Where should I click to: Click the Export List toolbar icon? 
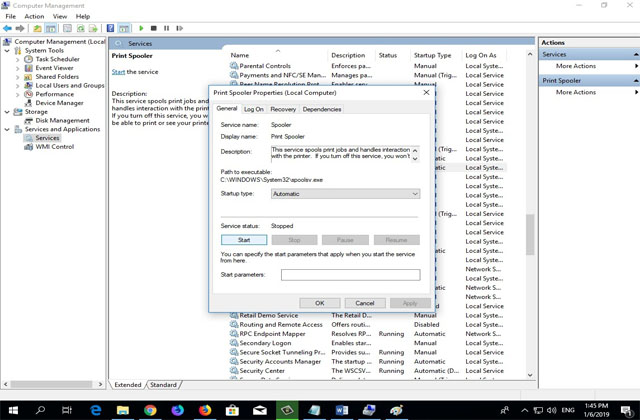[x=93, y=28]
